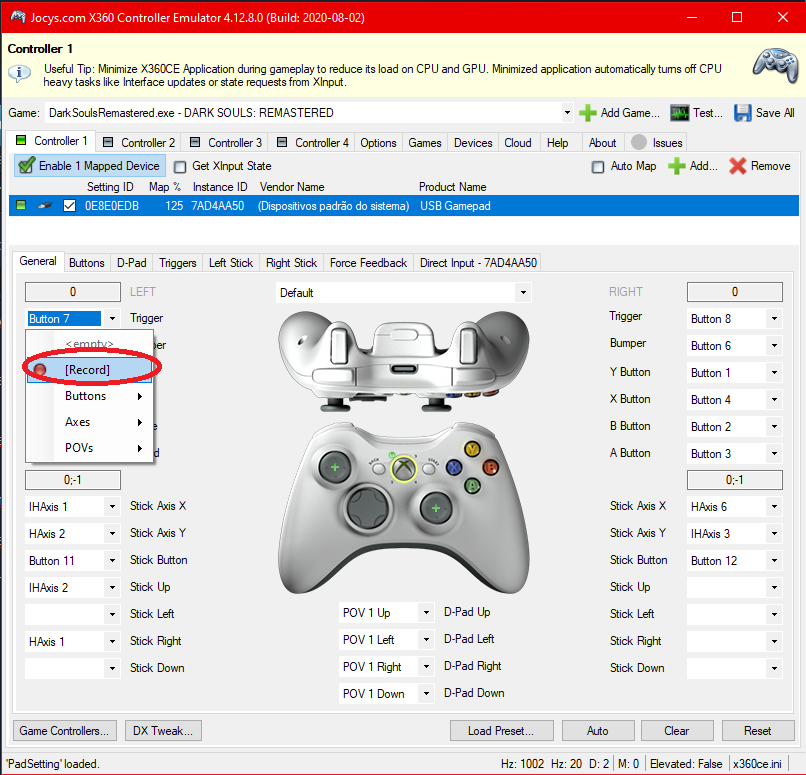
Task: Click the Product Name column header
Action: [452, 187]
